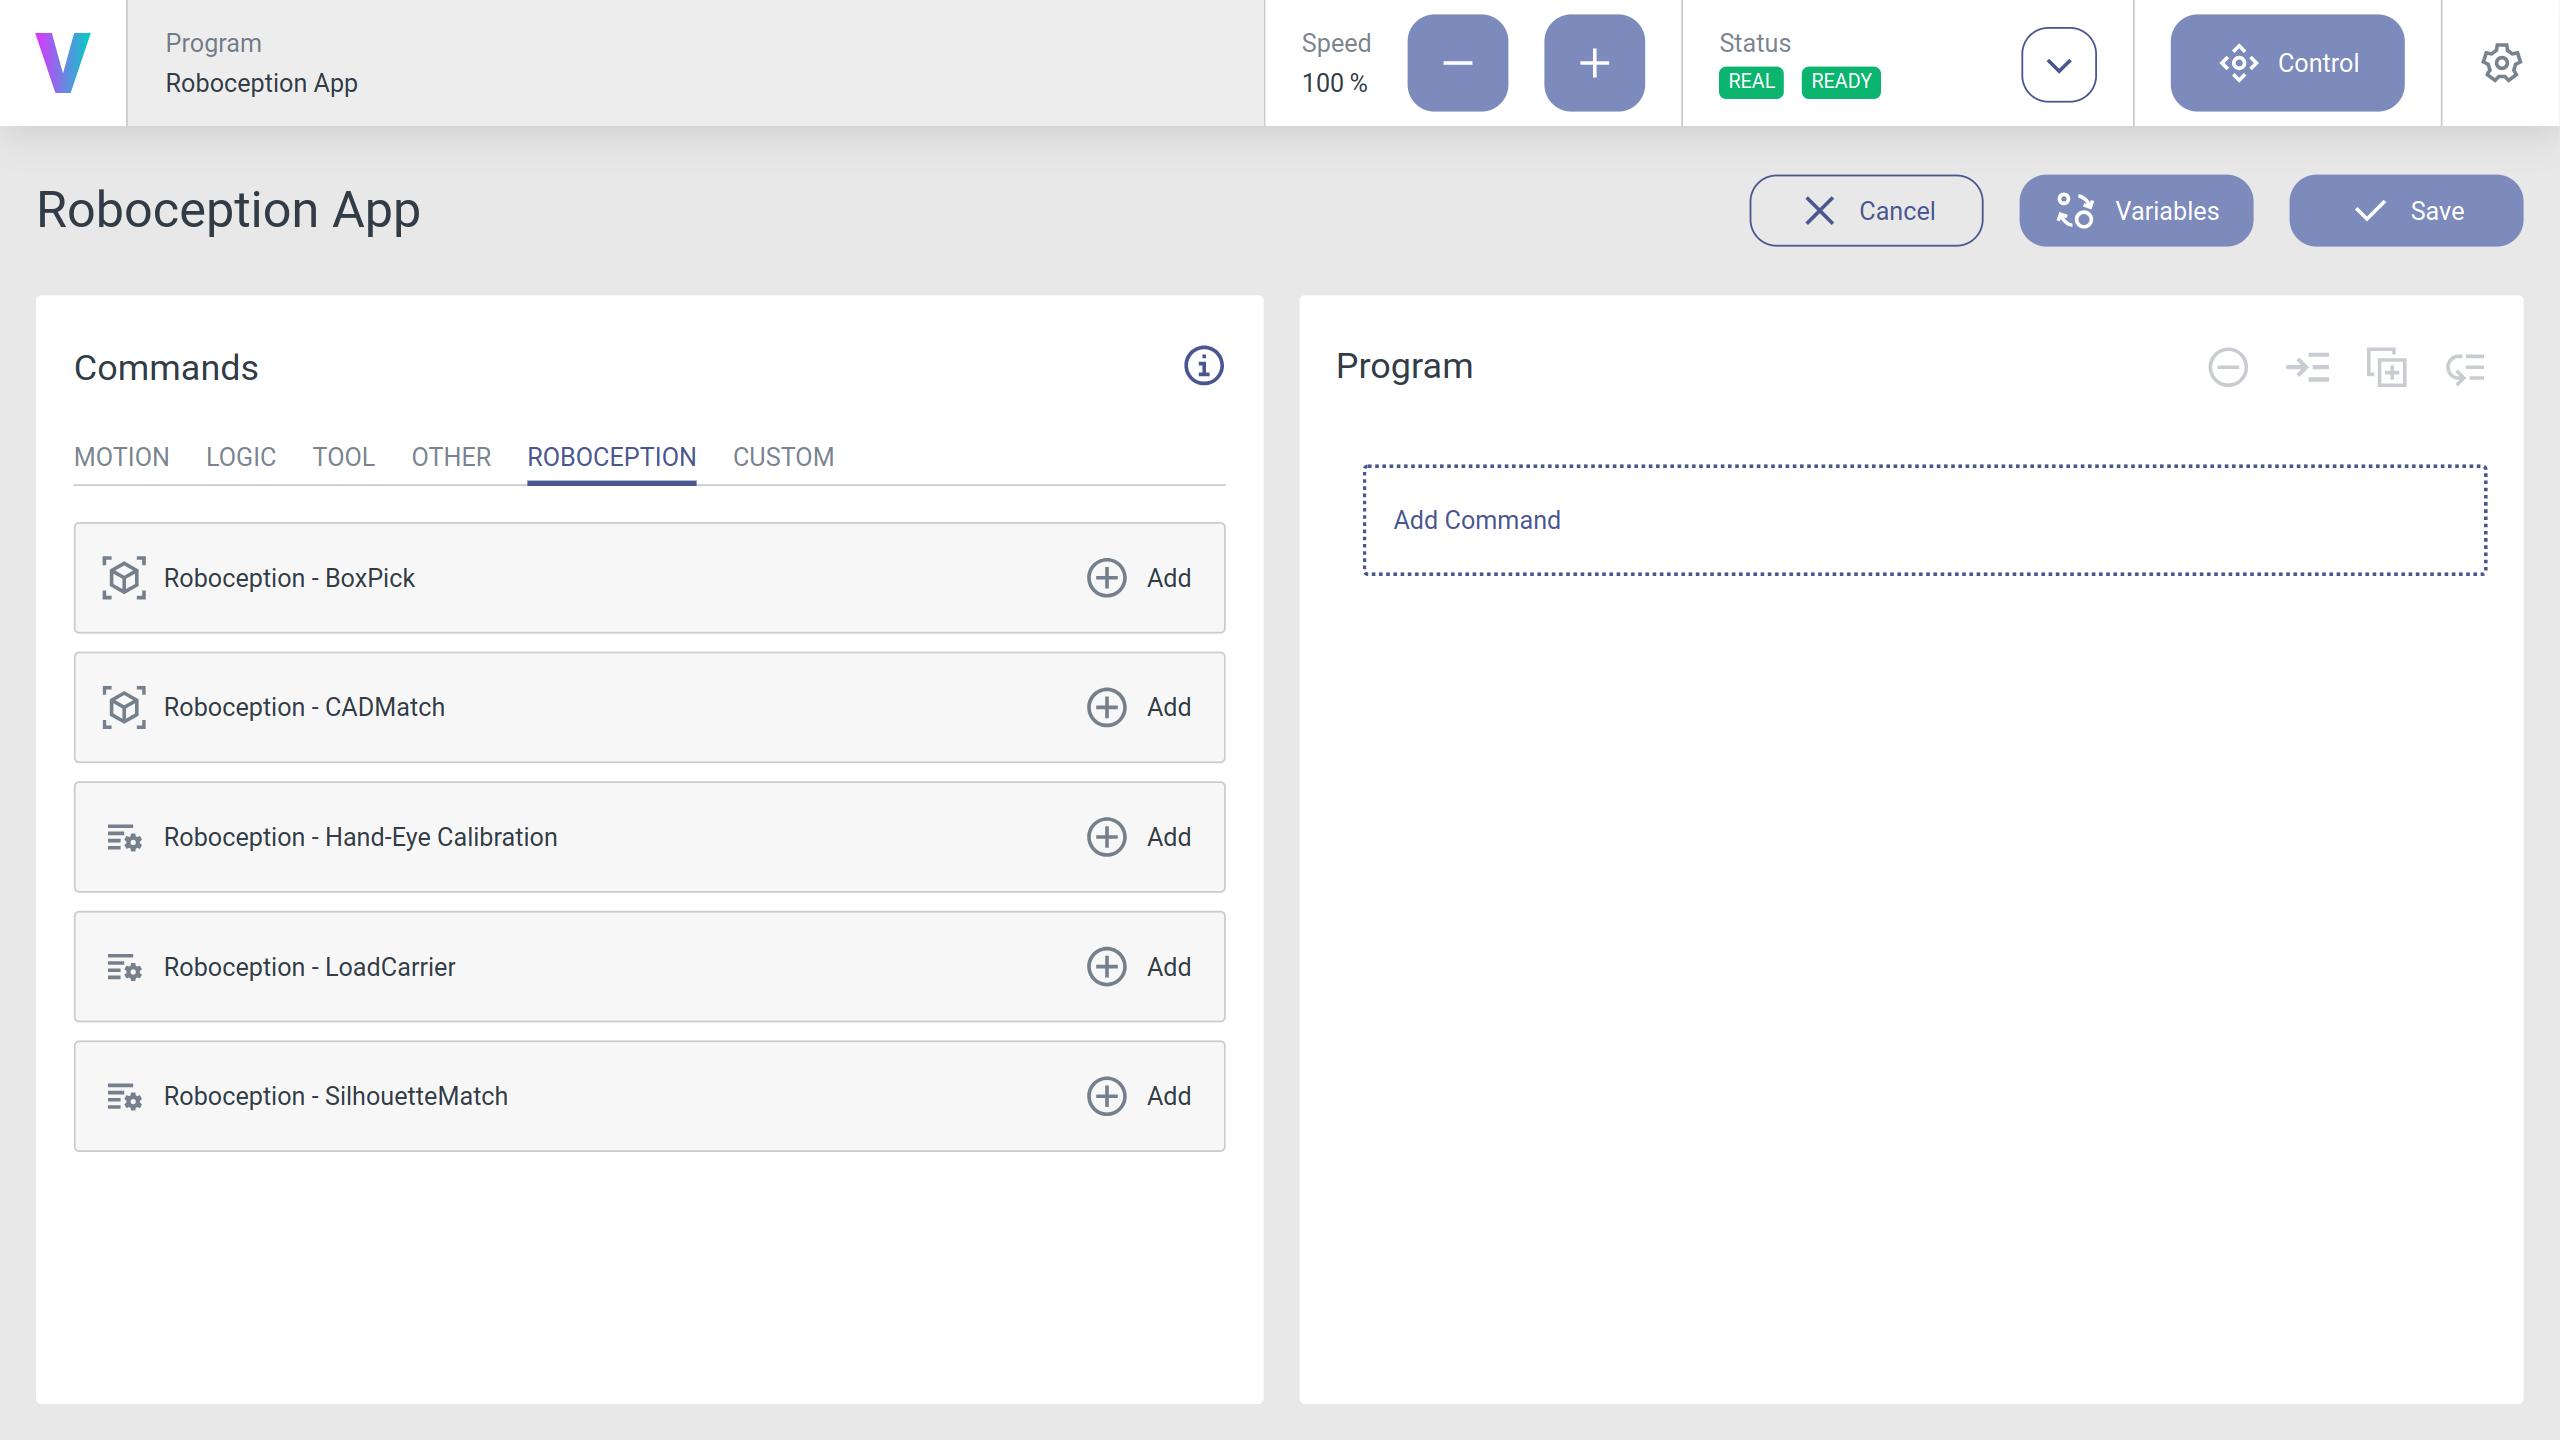Click the CADMatch cube icon
The height and width of the screenshot is (1440, 2560).
pos(124,707)
